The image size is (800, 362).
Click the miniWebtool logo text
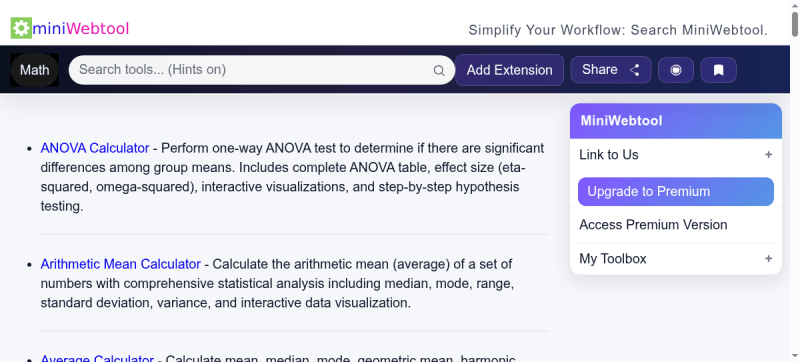click(x=81, y=29)
